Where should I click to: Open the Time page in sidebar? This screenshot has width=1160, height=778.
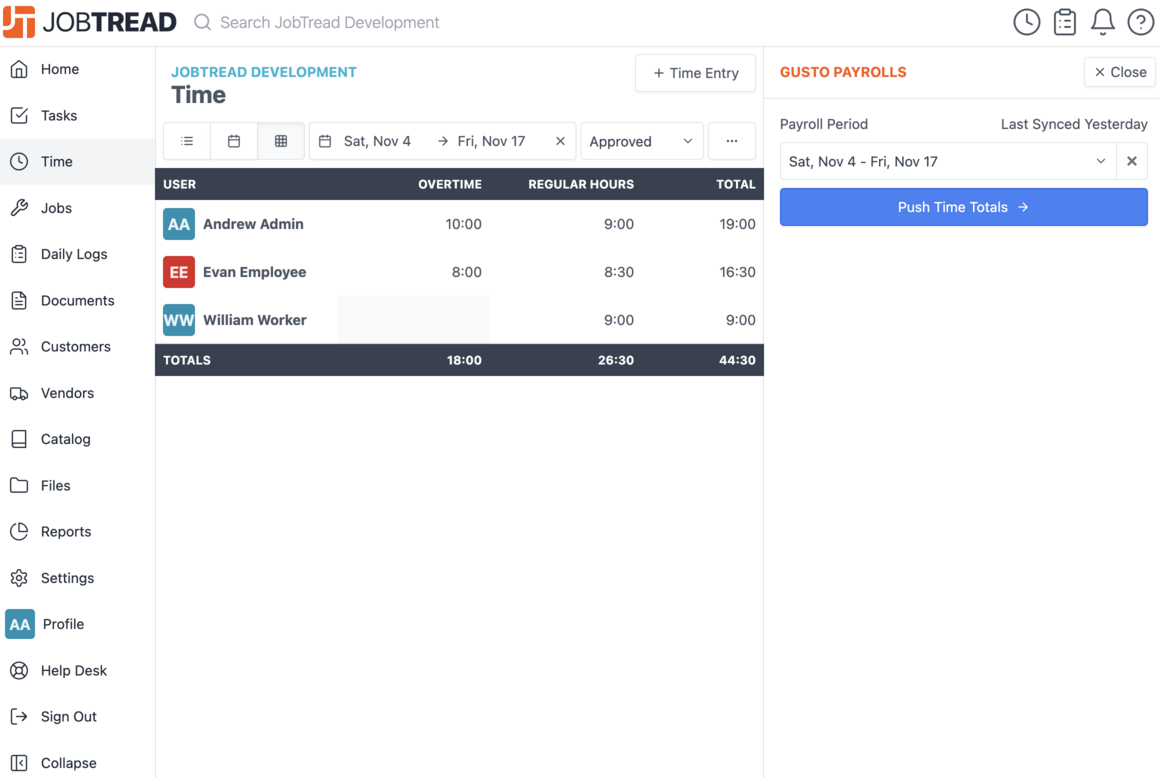pos(77,161)
